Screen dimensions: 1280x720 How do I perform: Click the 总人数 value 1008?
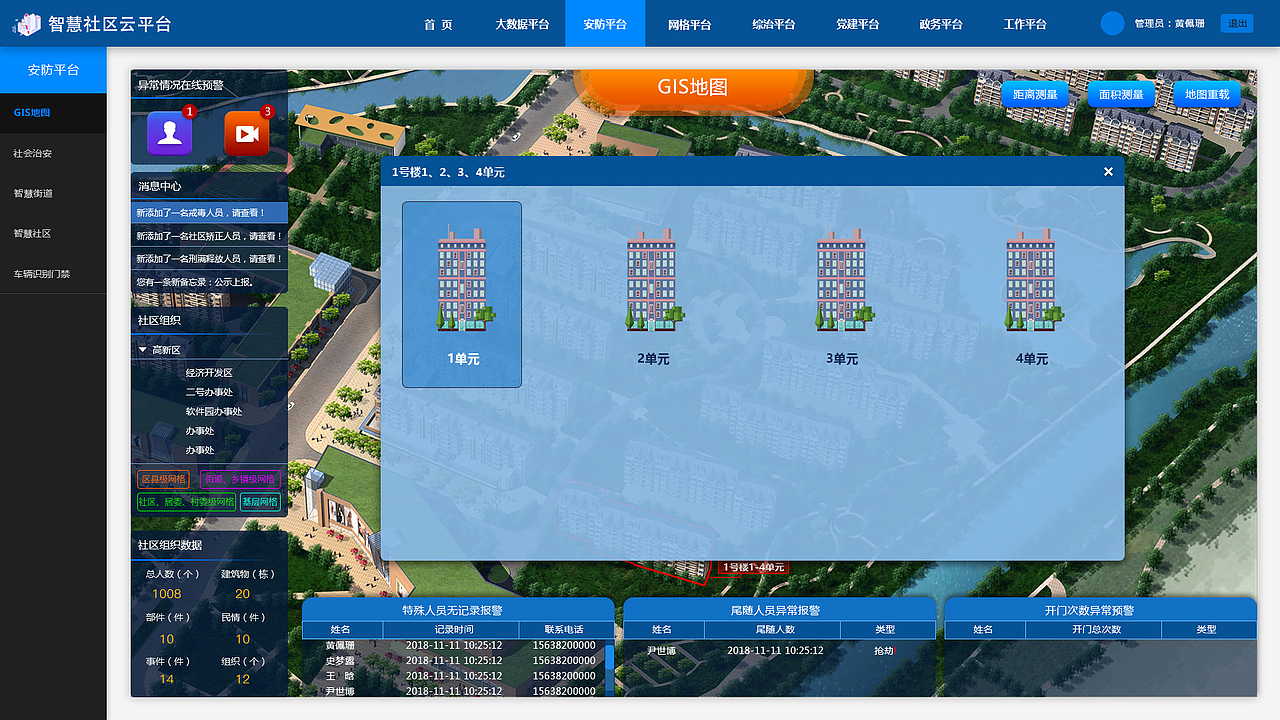tap(167, 594)
